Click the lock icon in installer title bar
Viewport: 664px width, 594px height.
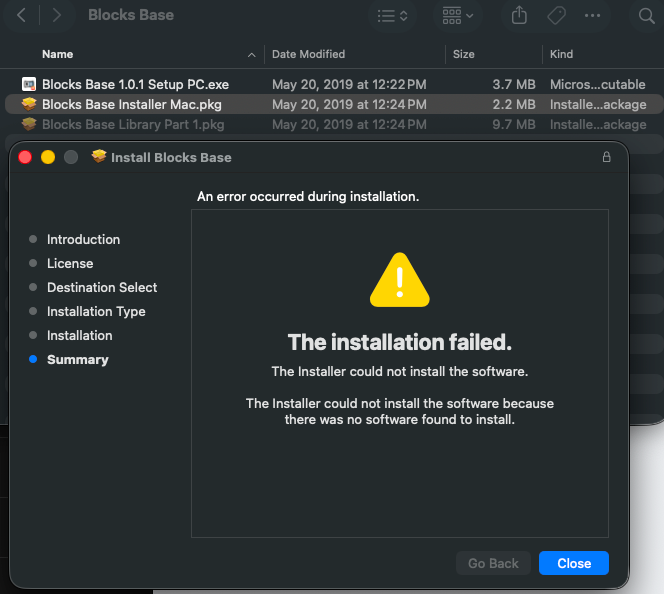click(x=606, y=157)
